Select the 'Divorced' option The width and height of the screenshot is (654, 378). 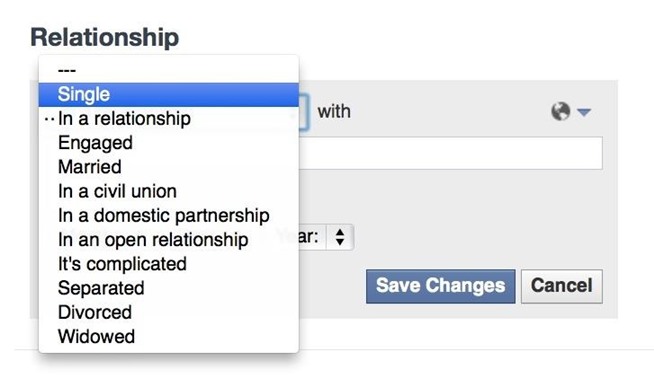point(169,312)
